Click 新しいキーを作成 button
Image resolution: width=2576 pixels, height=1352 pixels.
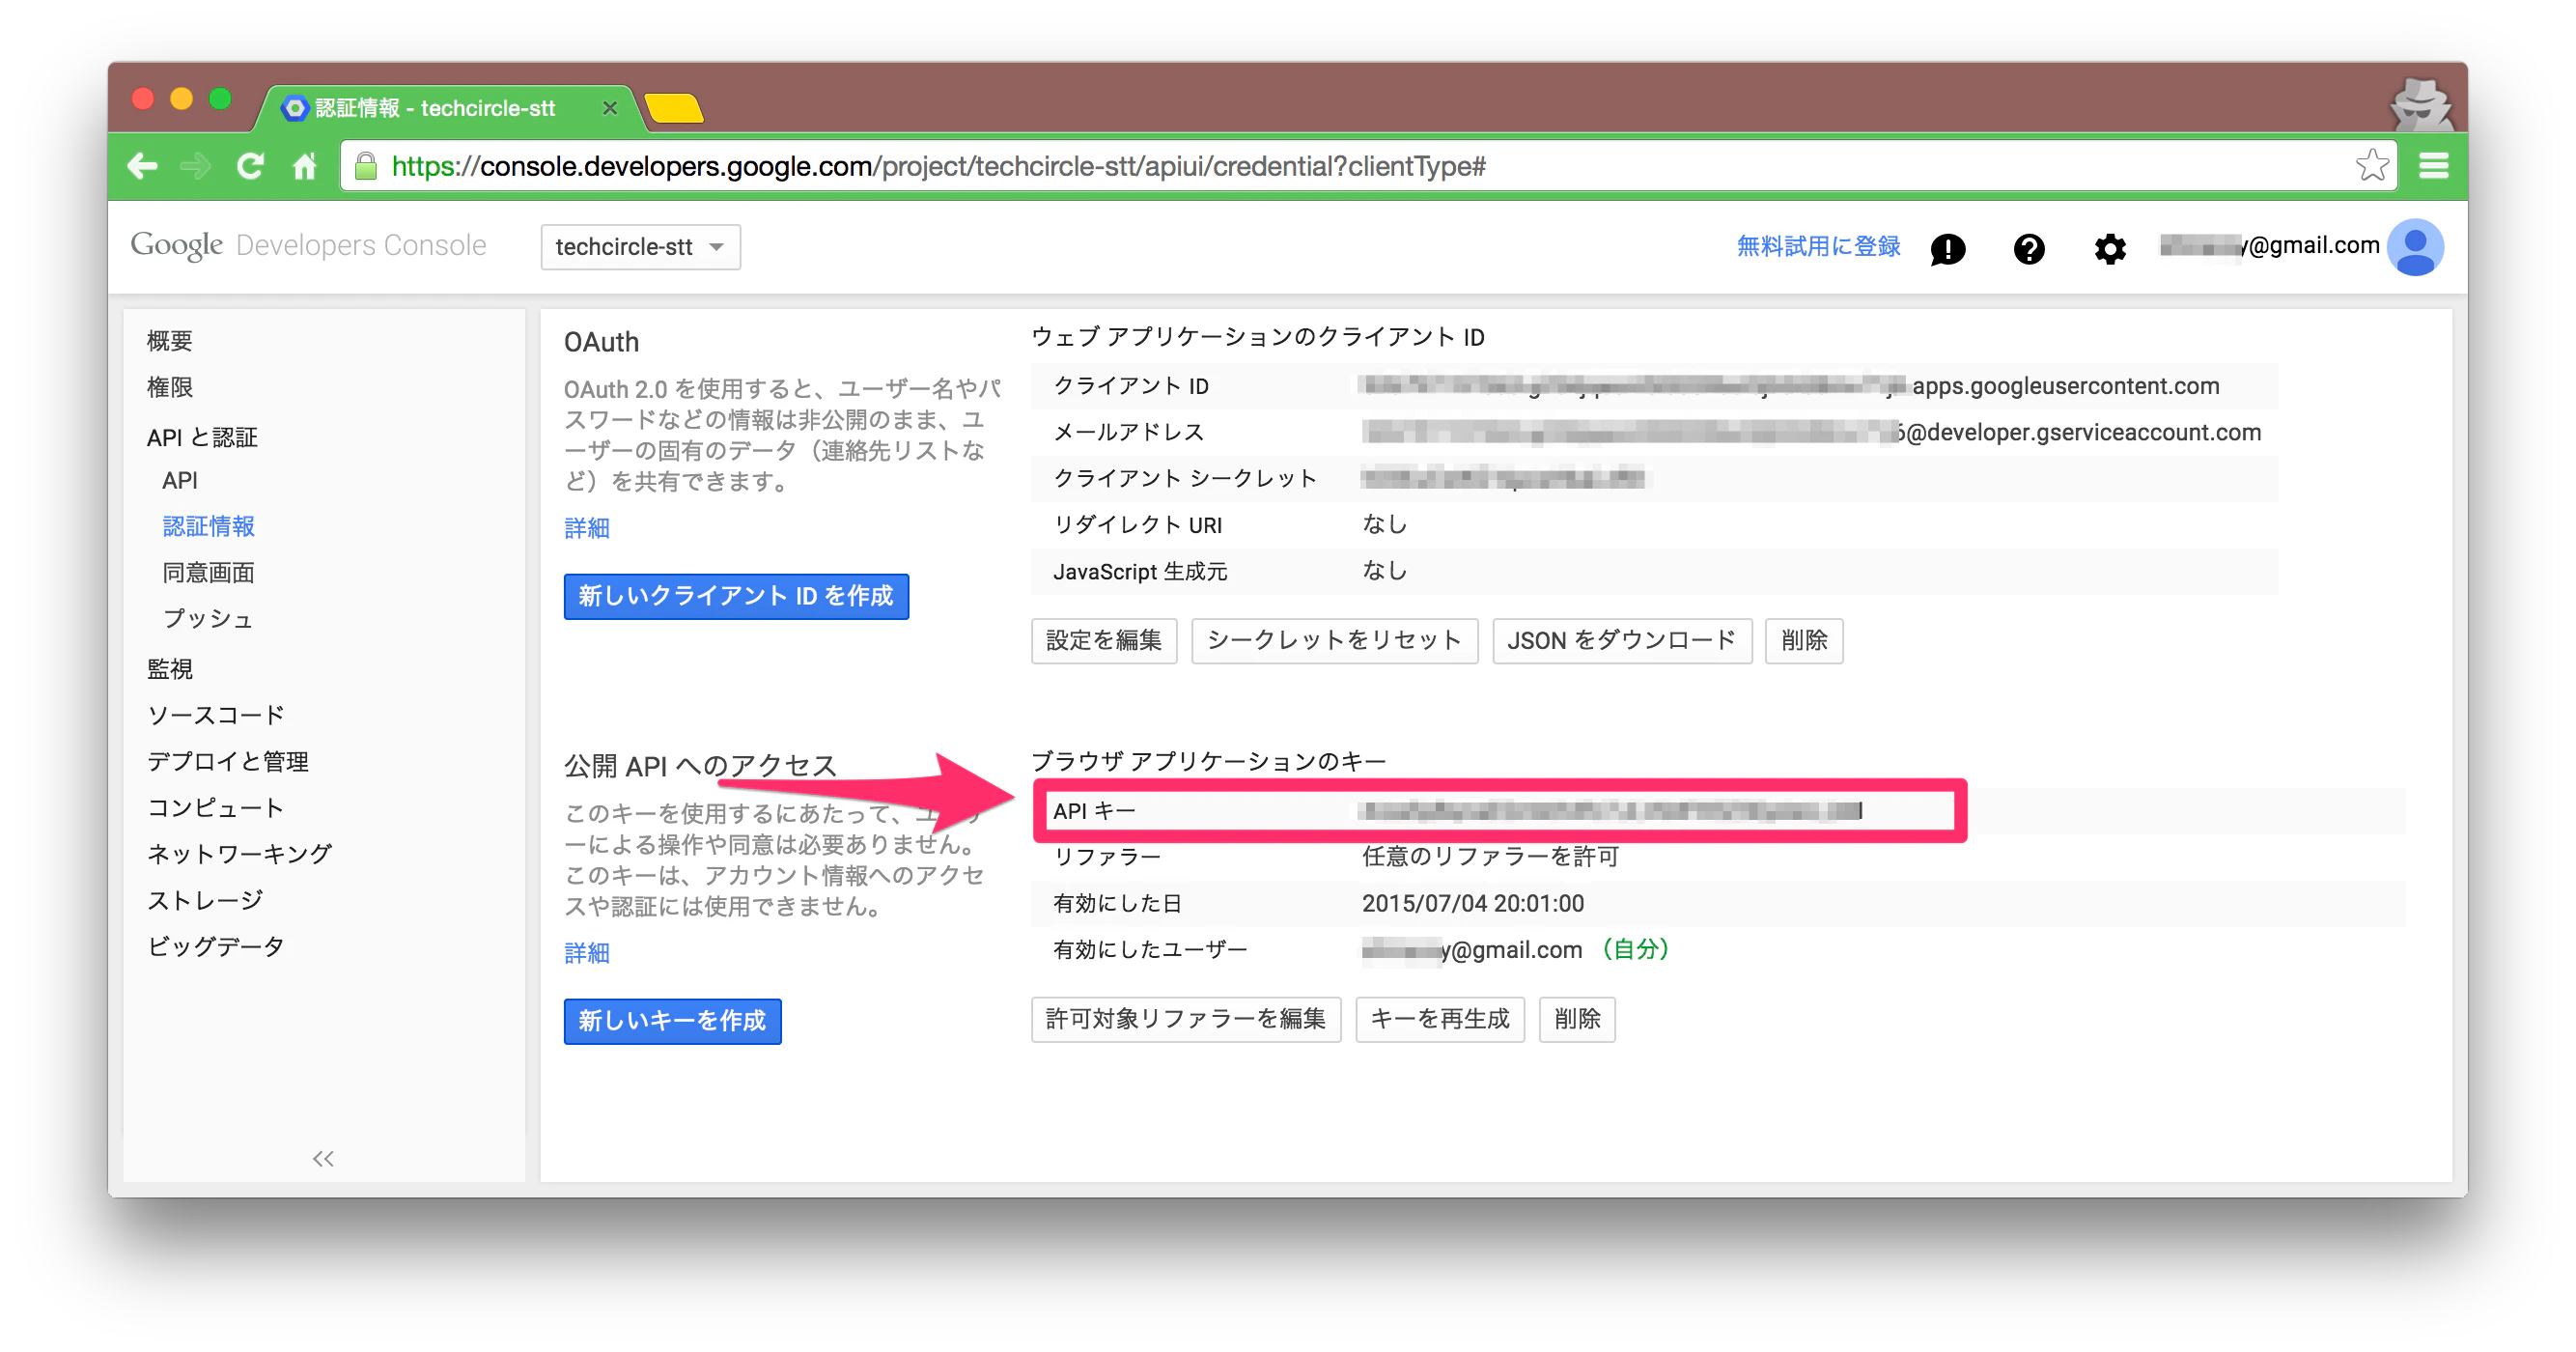tap(672, 1020)
